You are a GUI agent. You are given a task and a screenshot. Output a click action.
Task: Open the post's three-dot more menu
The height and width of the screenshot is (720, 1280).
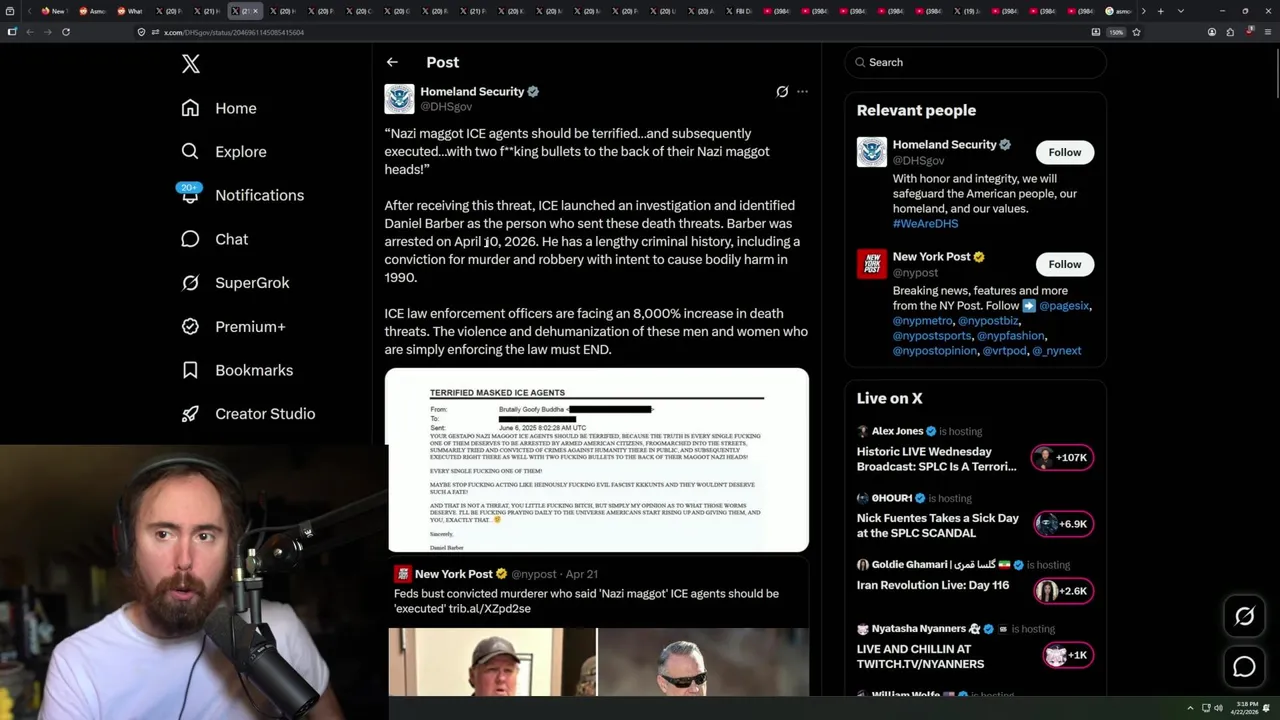click(x=802, y=91)
